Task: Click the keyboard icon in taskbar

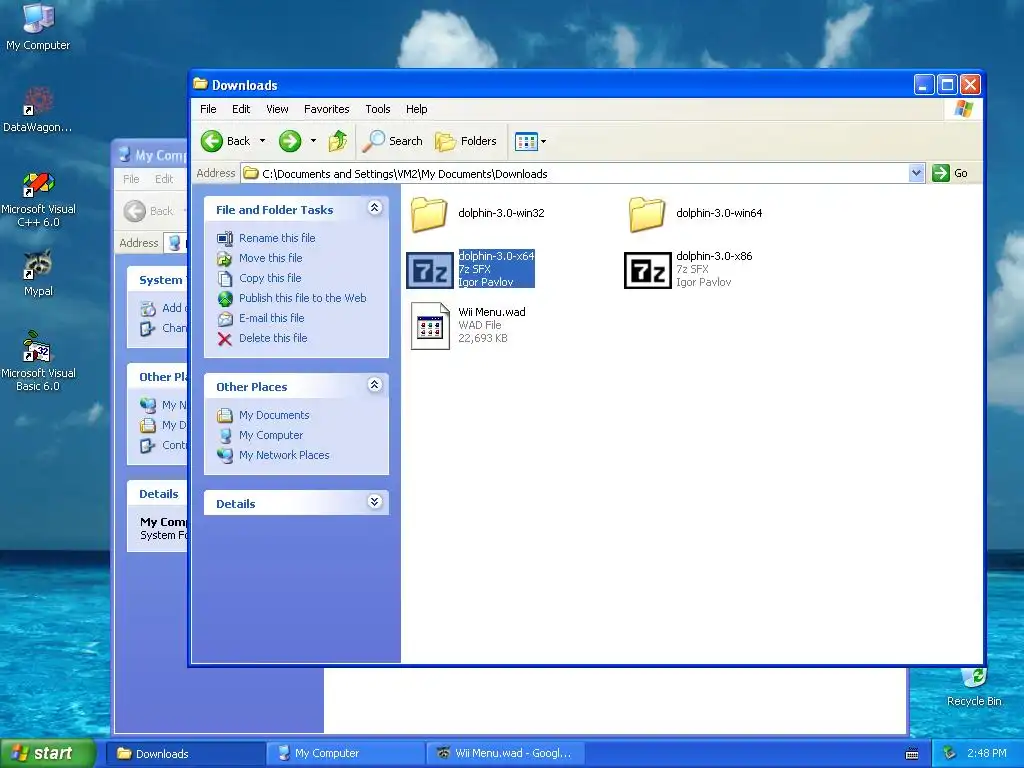Action: click(912, 754)
